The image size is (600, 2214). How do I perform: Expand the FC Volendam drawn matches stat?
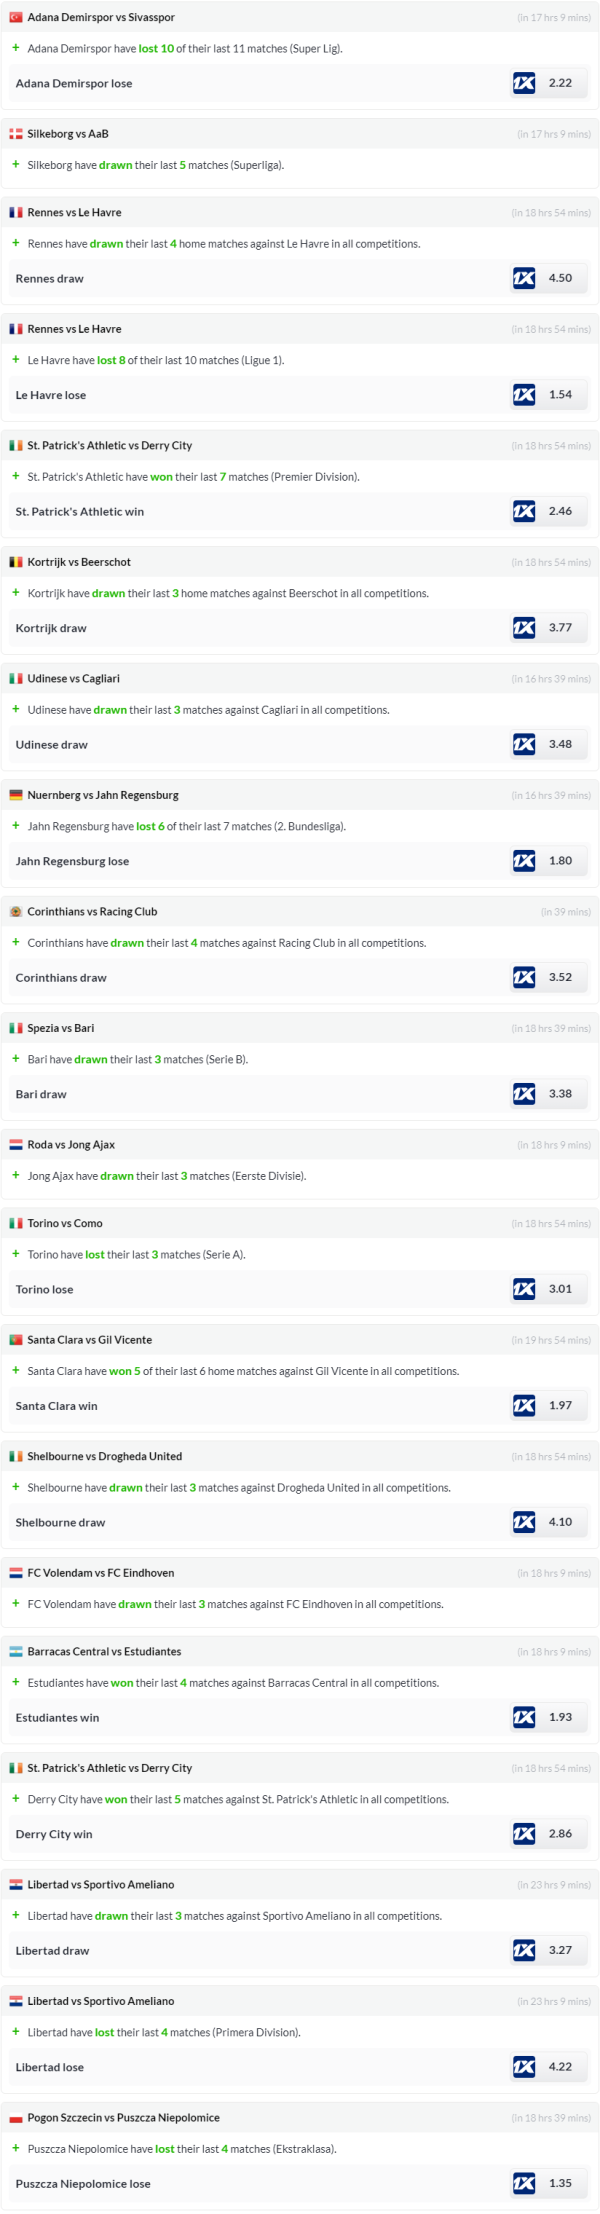tap(16, 1603)
